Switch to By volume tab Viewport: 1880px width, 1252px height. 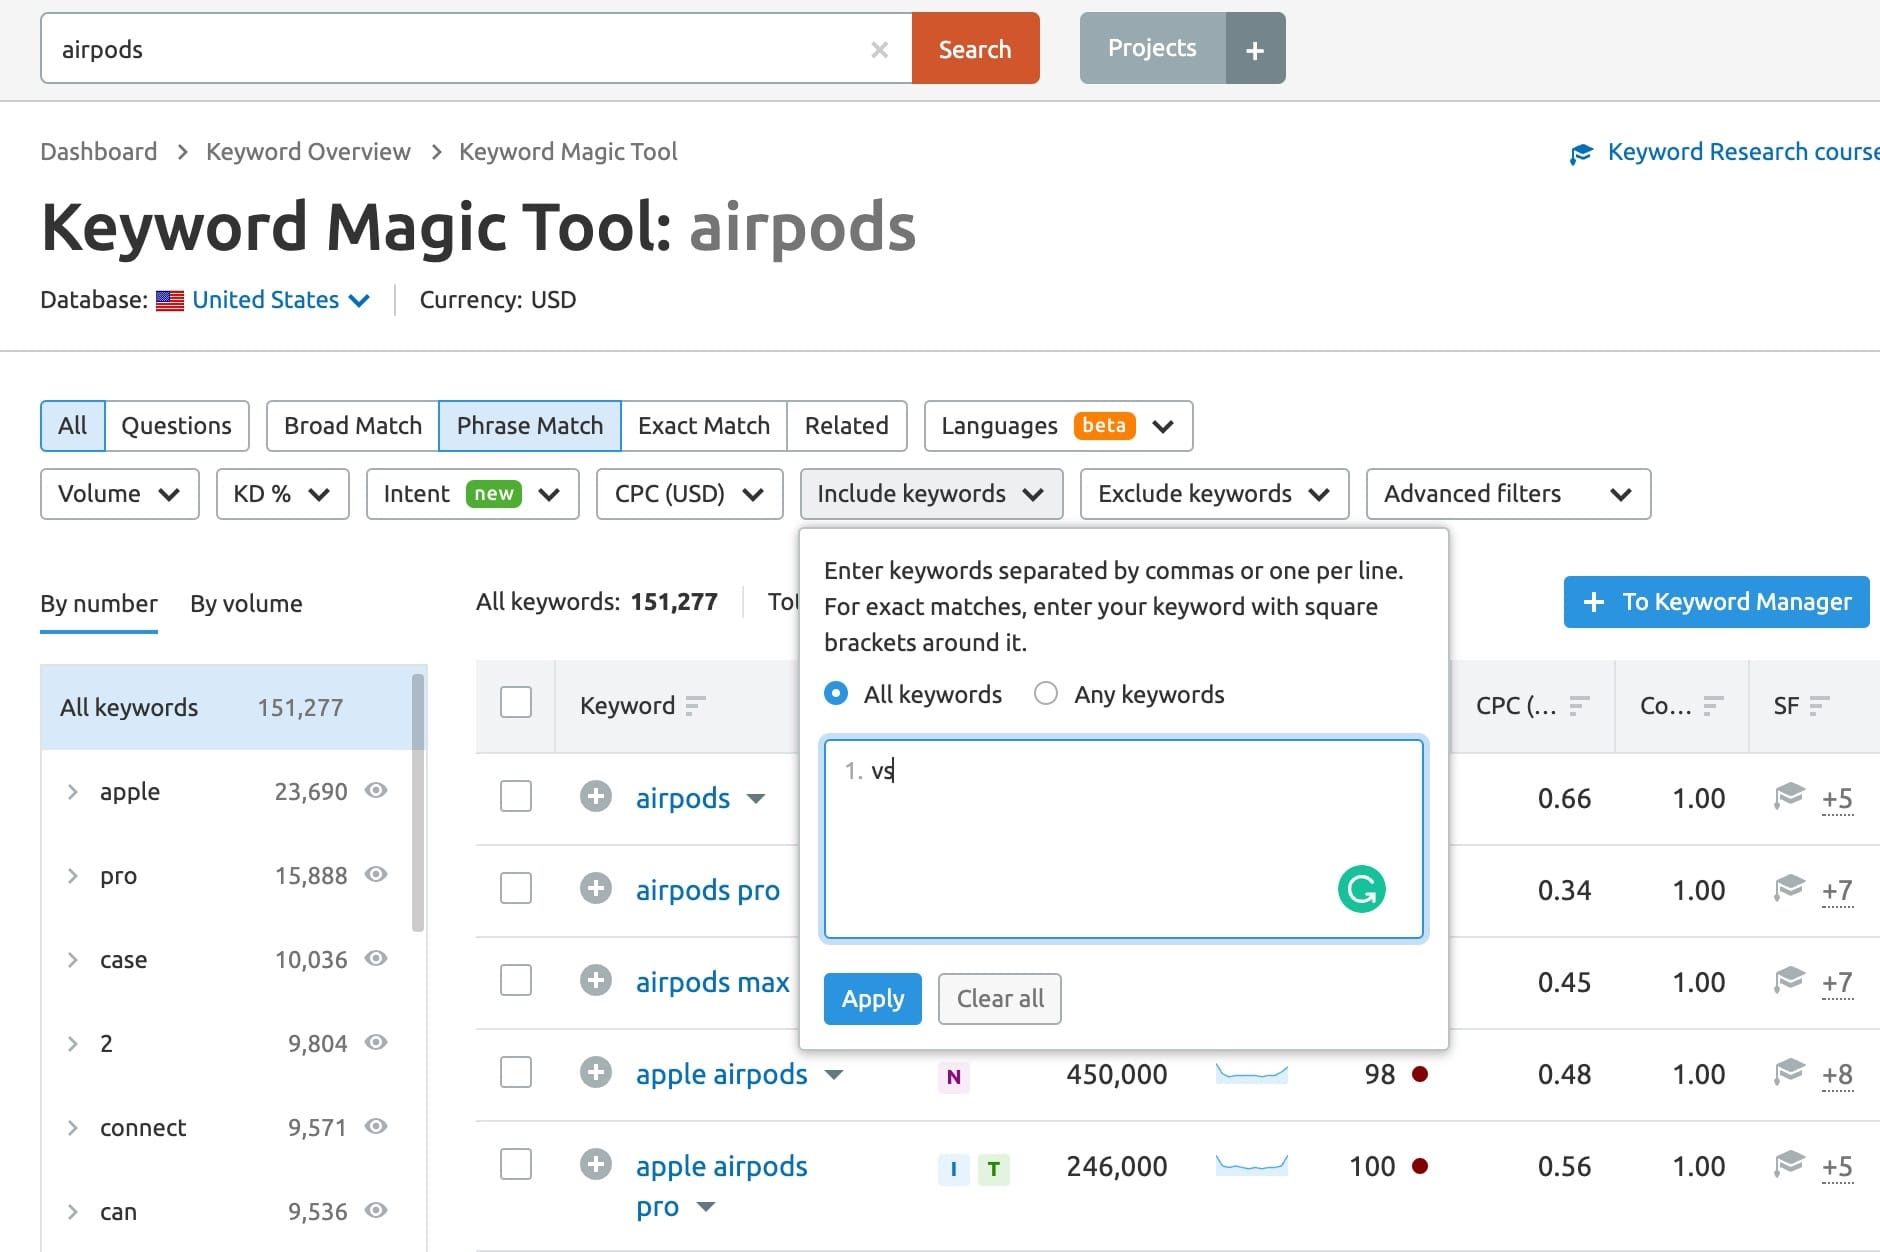click(x=246, y=604)
